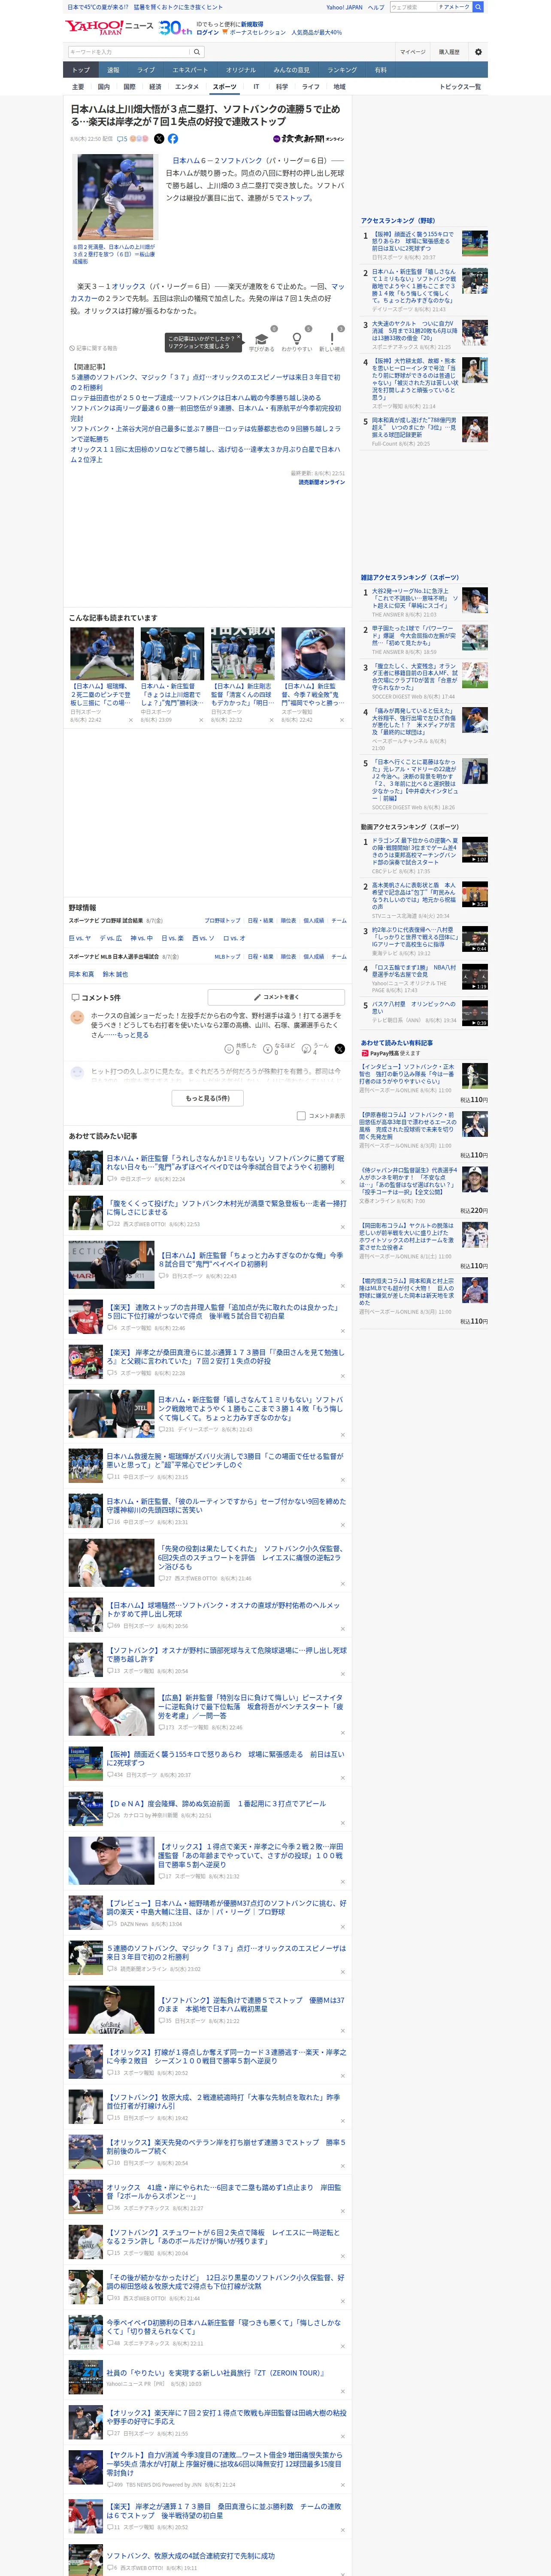Open the 巨 vs. ヤ game link
The width and height of the screenshot is (551, 2576).
[x=79, y=938]
